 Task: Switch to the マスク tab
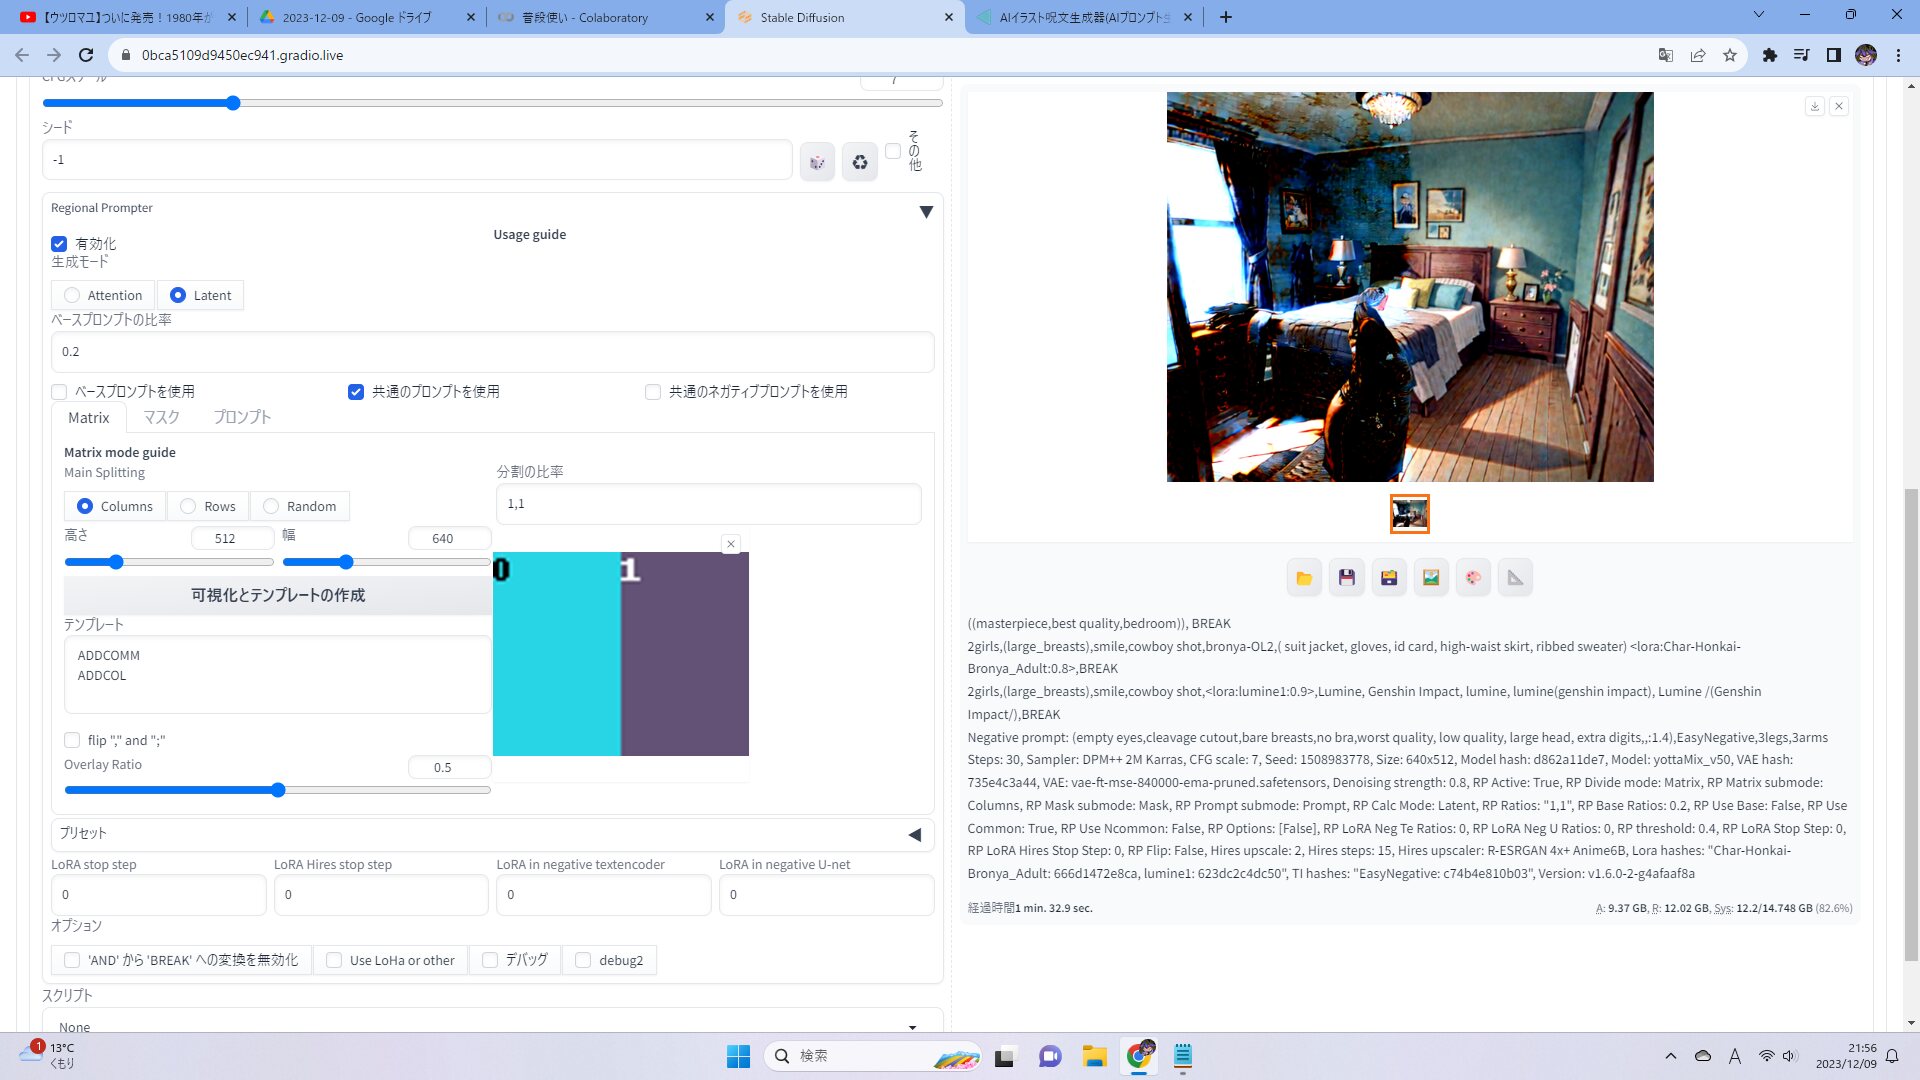click(161, 417)
